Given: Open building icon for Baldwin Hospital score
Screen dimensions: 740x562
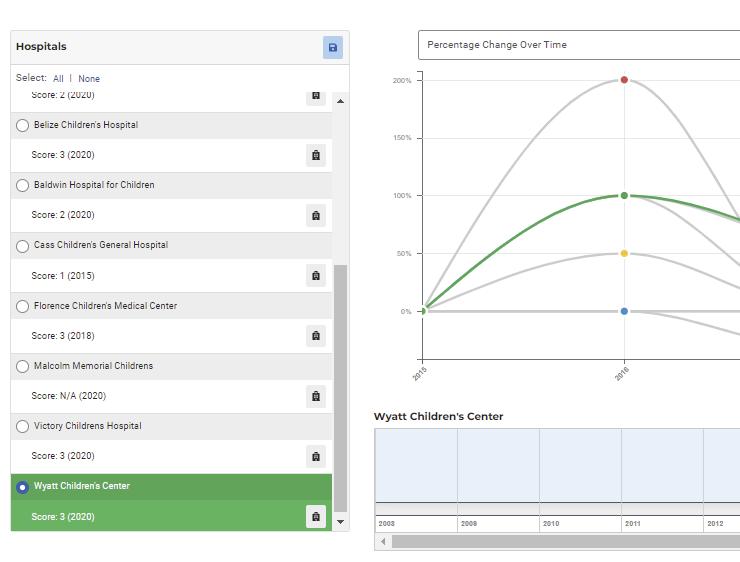Looking at the screenshot, I should (316, 216).
